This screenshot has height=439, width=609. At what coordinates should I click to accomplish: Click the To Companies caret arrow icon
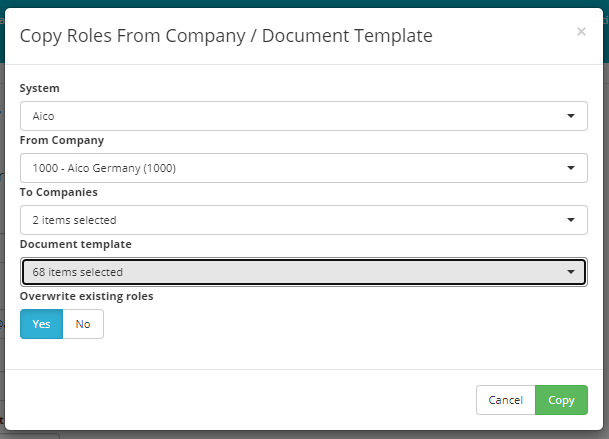click(571, 220)
